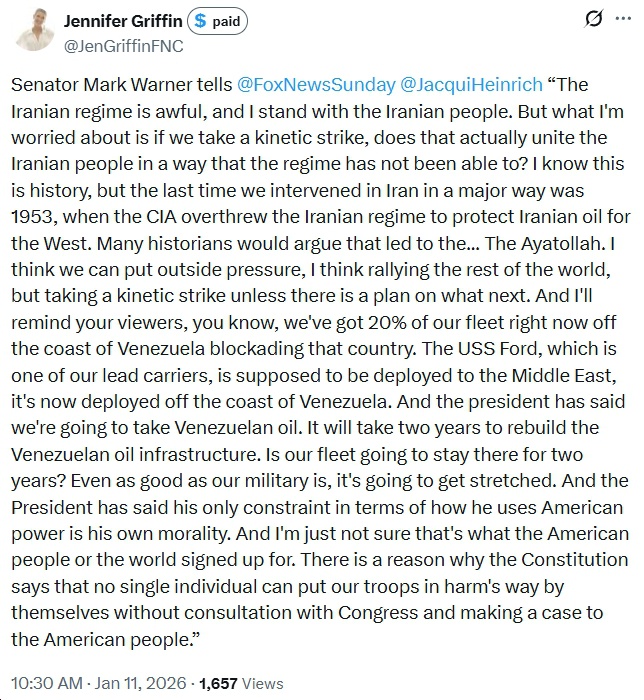
Task: Click the 10:30 AM timestamp
Action: pyautogui.click(x=44, y=684)
